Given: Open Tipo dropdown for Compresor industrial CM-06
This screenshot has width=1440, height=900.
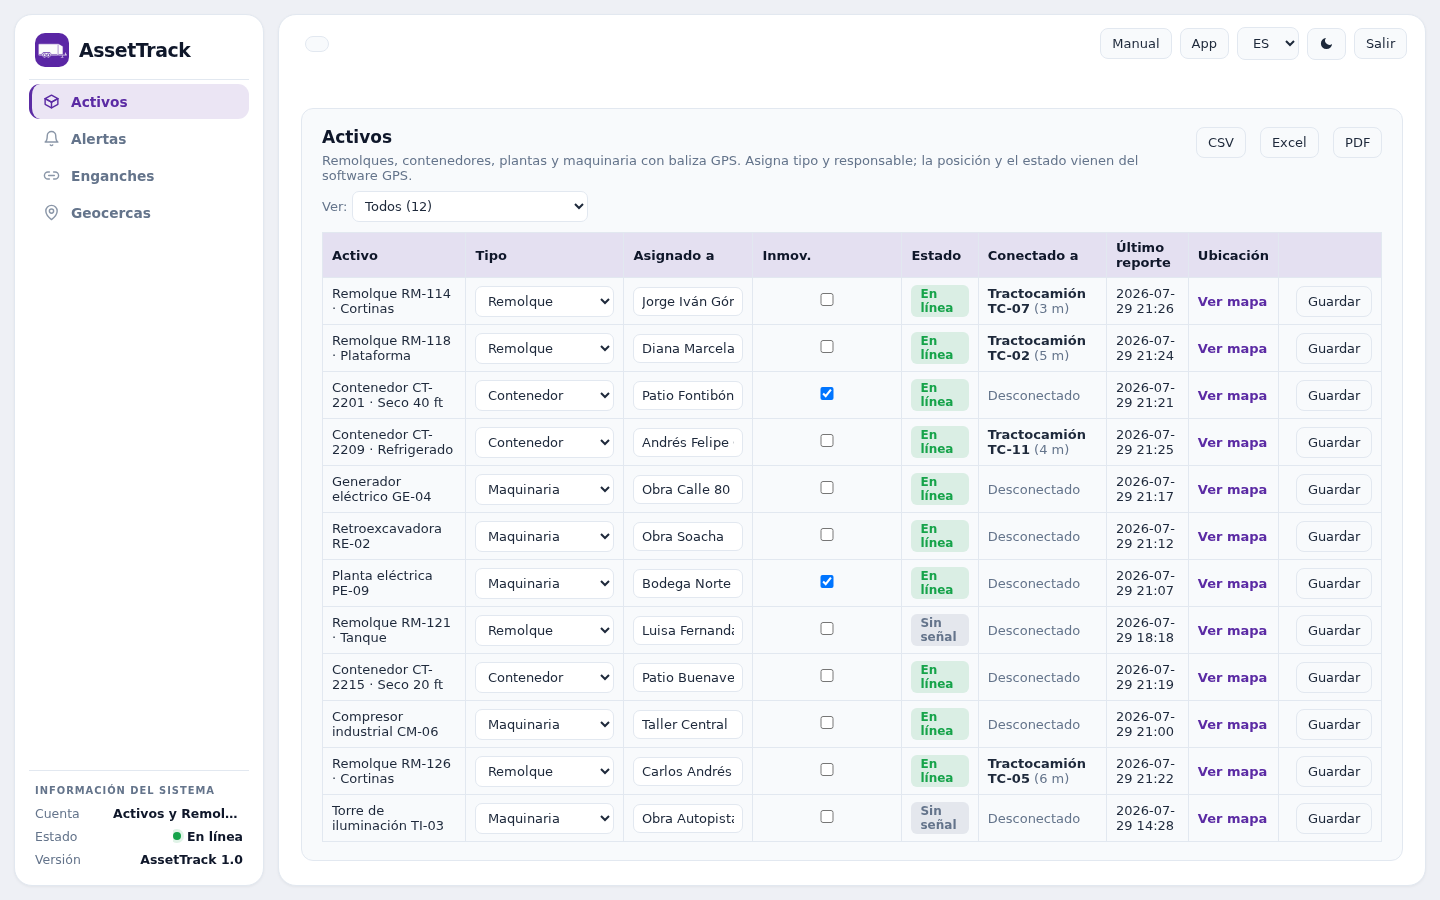Looking at the screenshot, I should point(544,725).
